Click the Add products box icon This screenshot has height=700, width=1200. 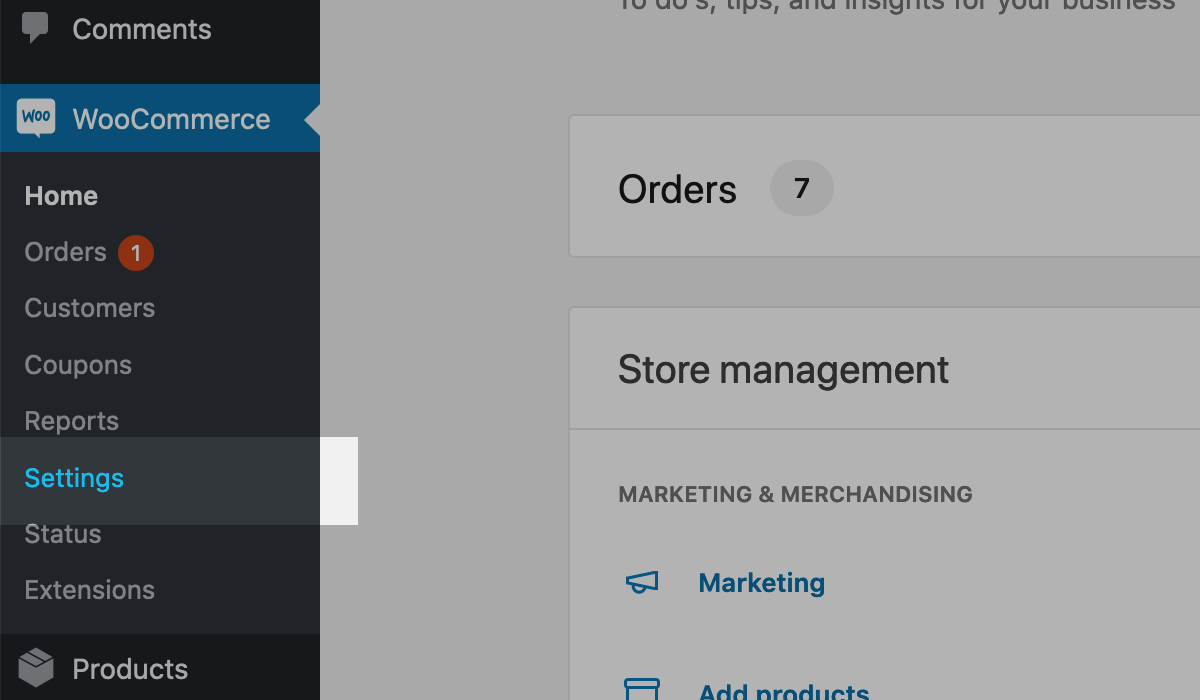[642, 690]
